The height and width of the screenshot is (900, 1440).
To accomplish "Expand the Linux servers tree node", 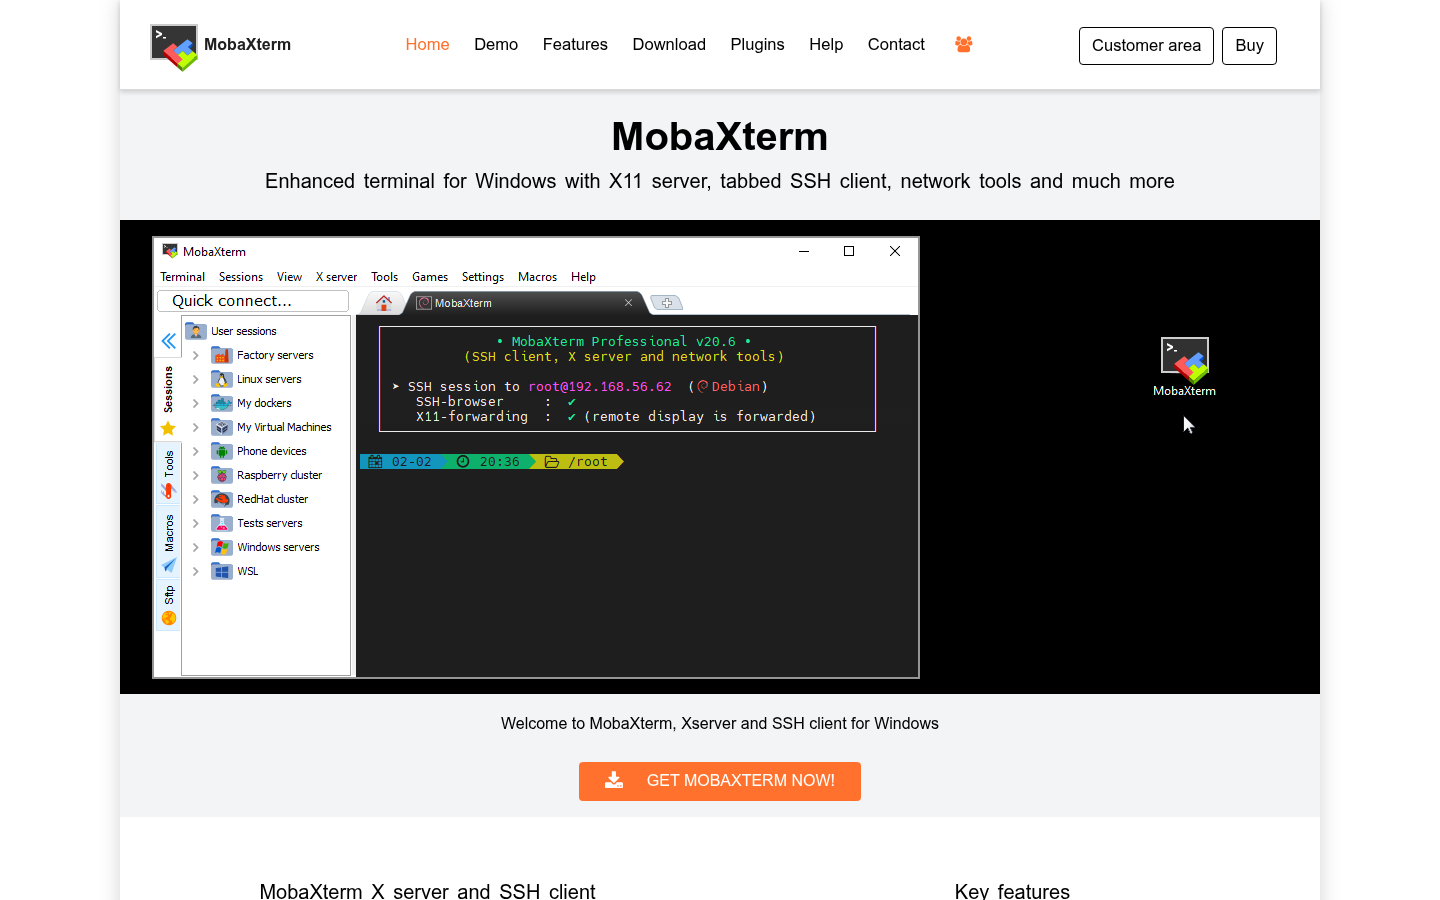I will 196,379.
